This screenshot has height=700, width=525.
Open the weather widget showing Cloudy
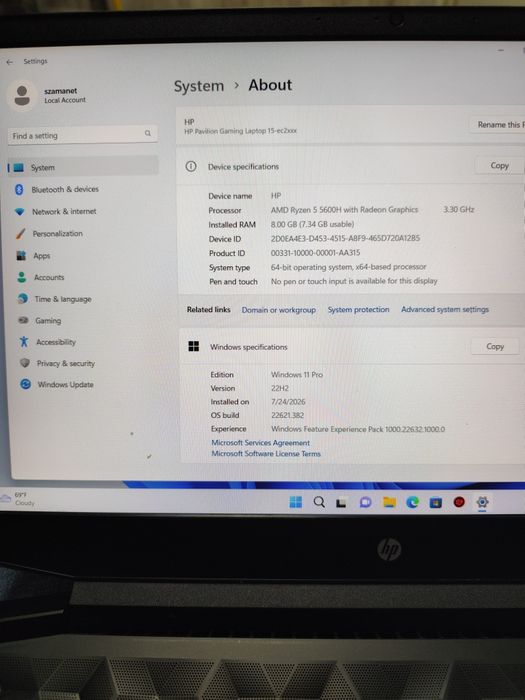[x=19, y=499]
